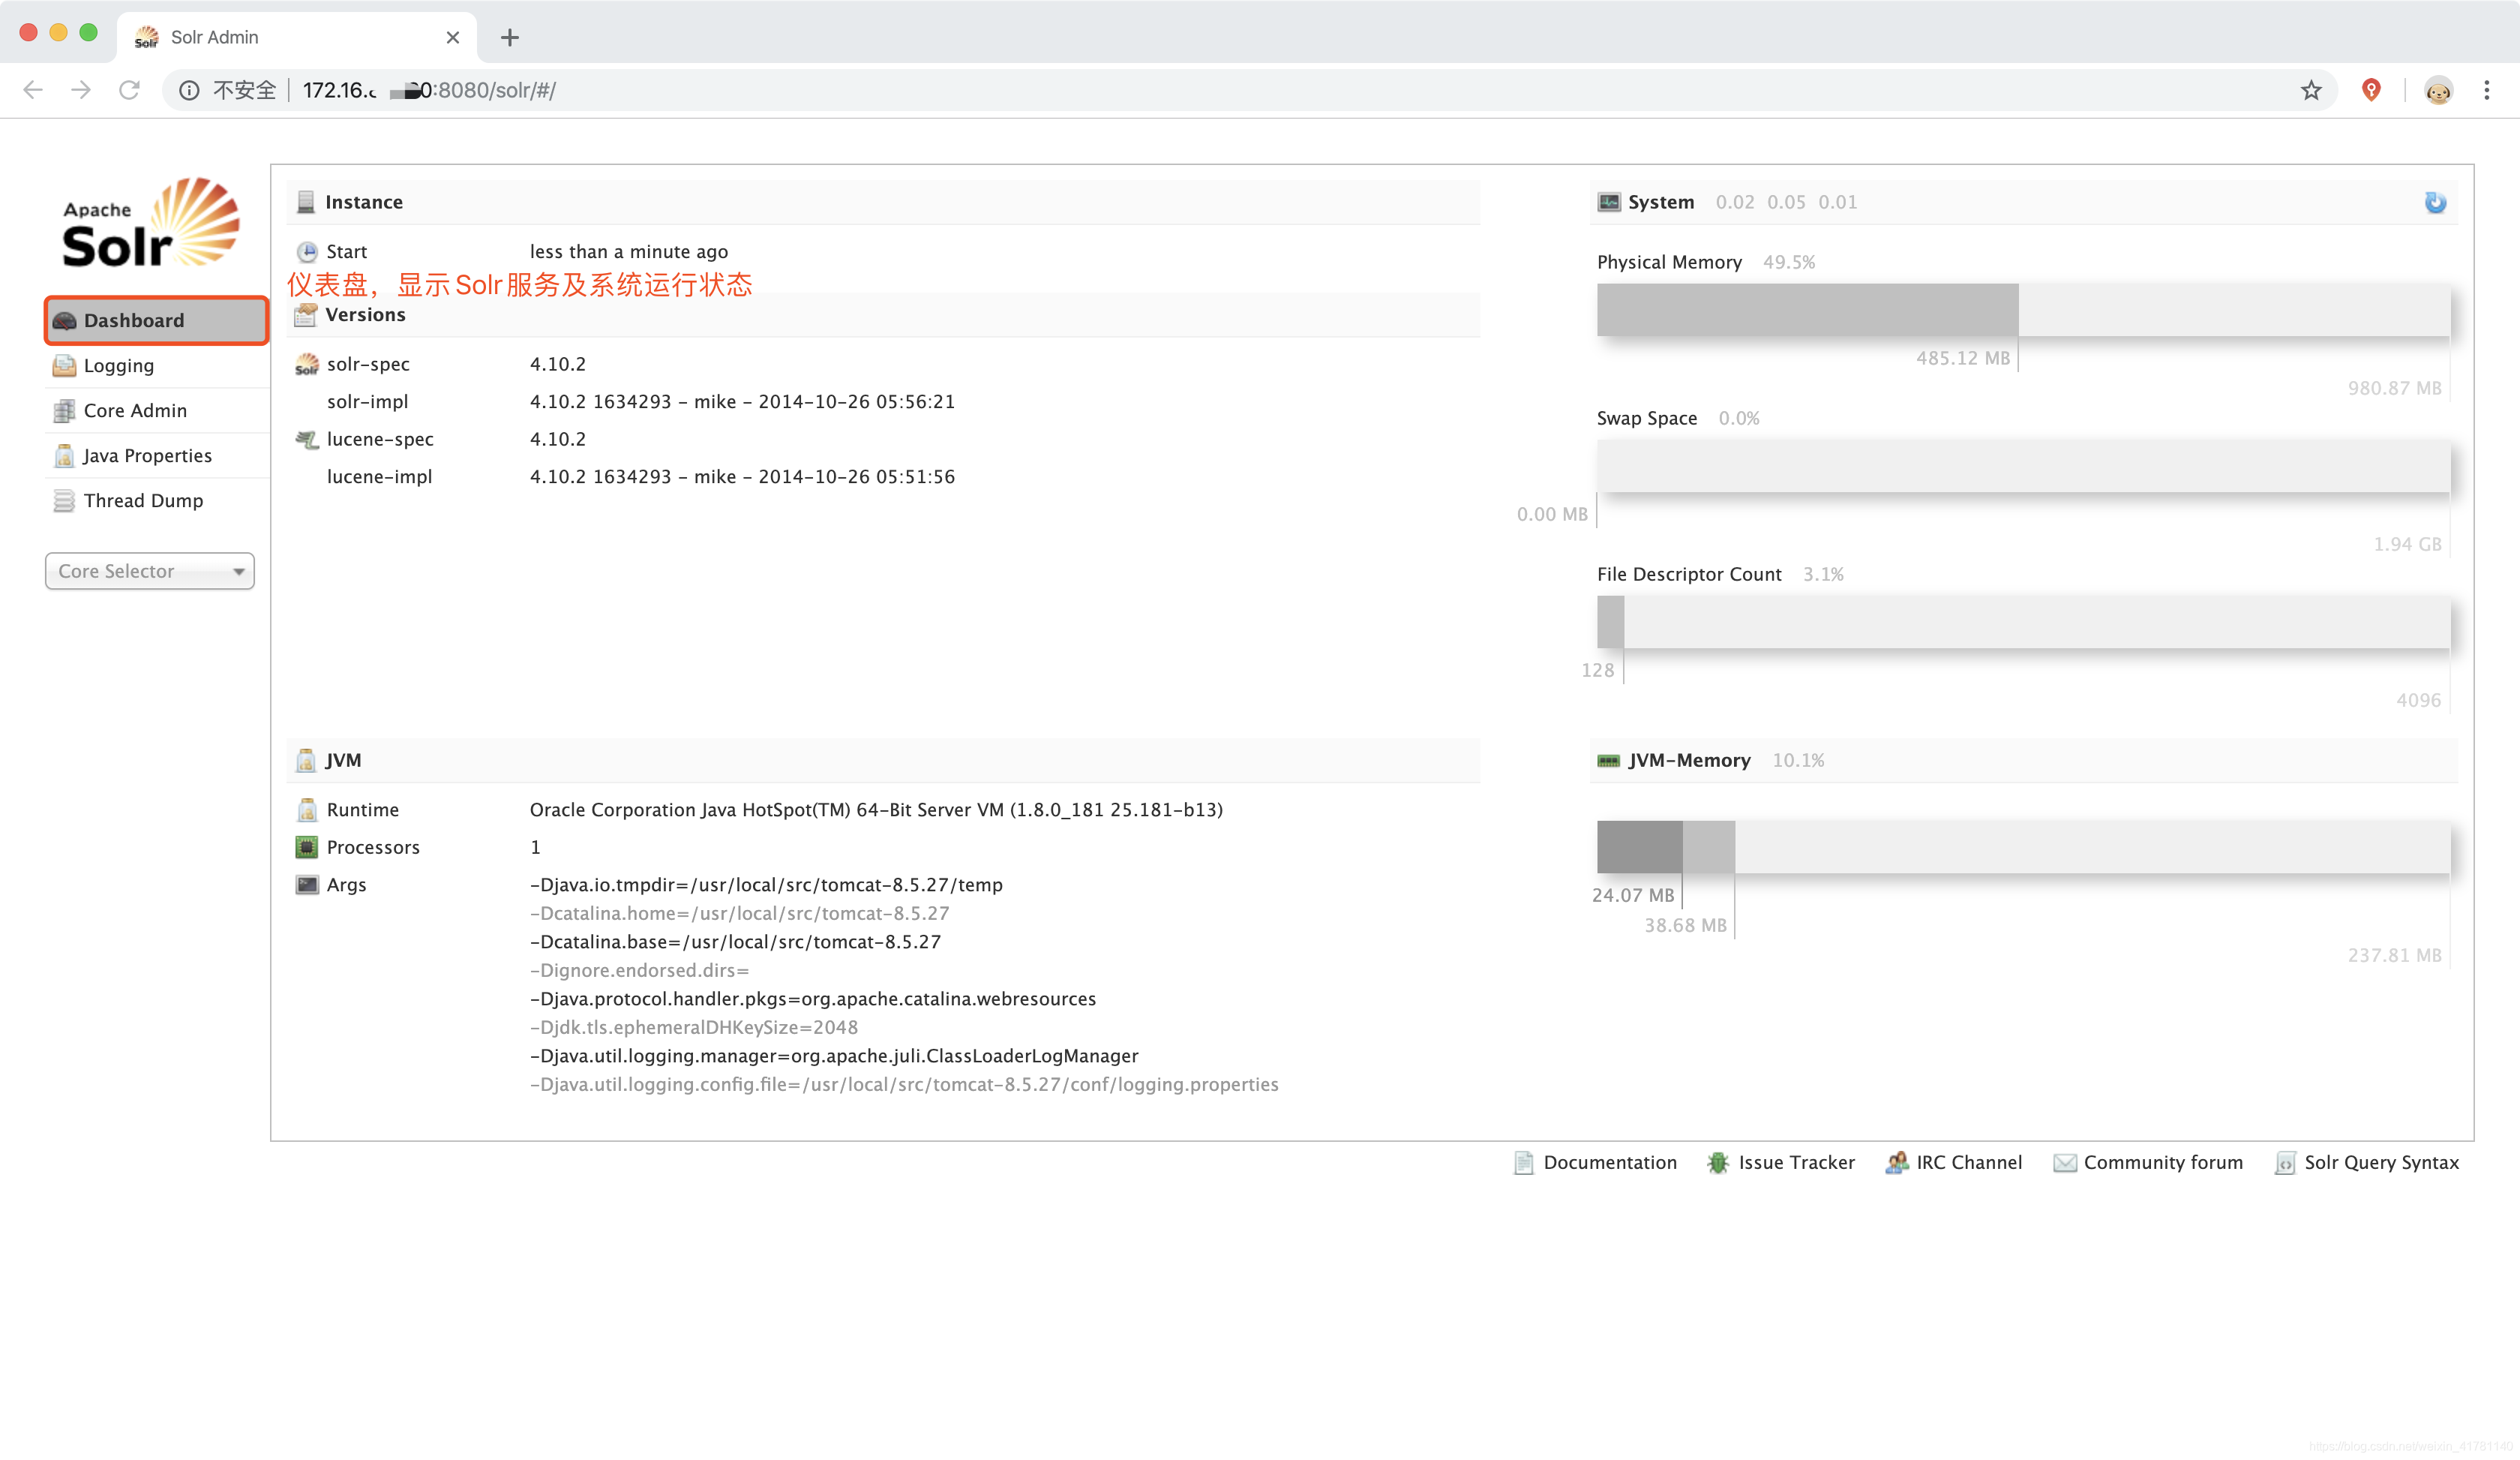This screenshot has width=2520, height=1460.
Task: Click the lucene-impl version value text
Action: click(742, 477)
